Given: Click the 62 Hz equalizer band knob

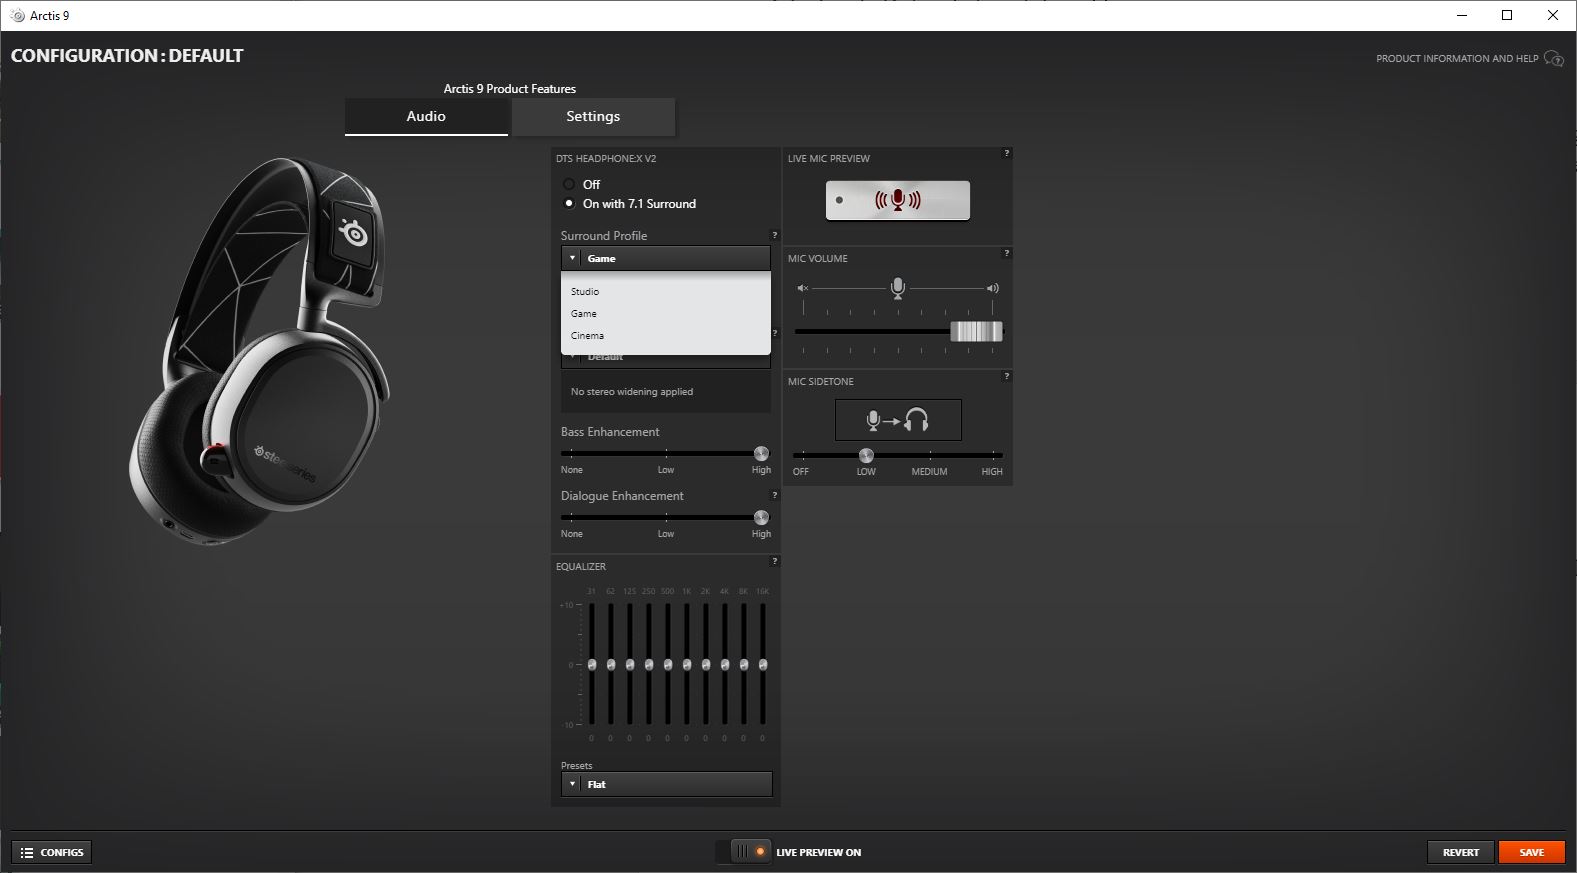Looking at the screenshot, I should pos(611,664).
